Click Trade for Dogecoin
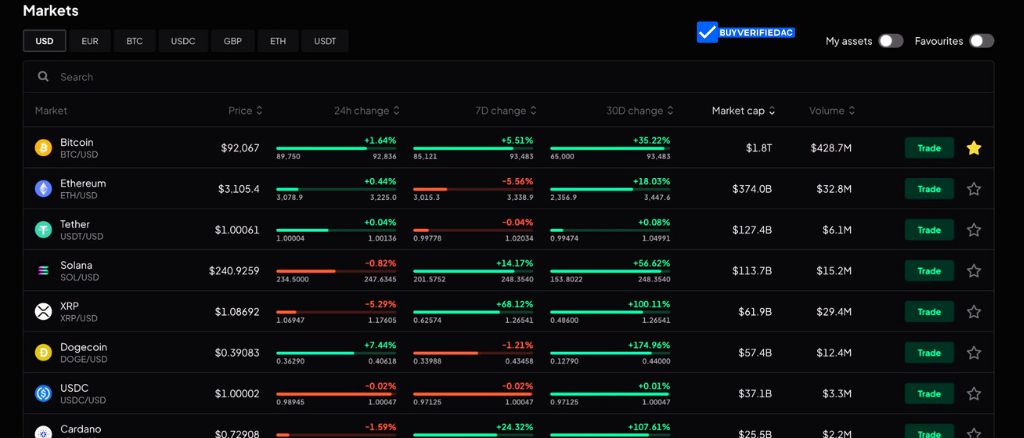The image size is (1024, 438). pyautogui.click(x=929, y=352)
